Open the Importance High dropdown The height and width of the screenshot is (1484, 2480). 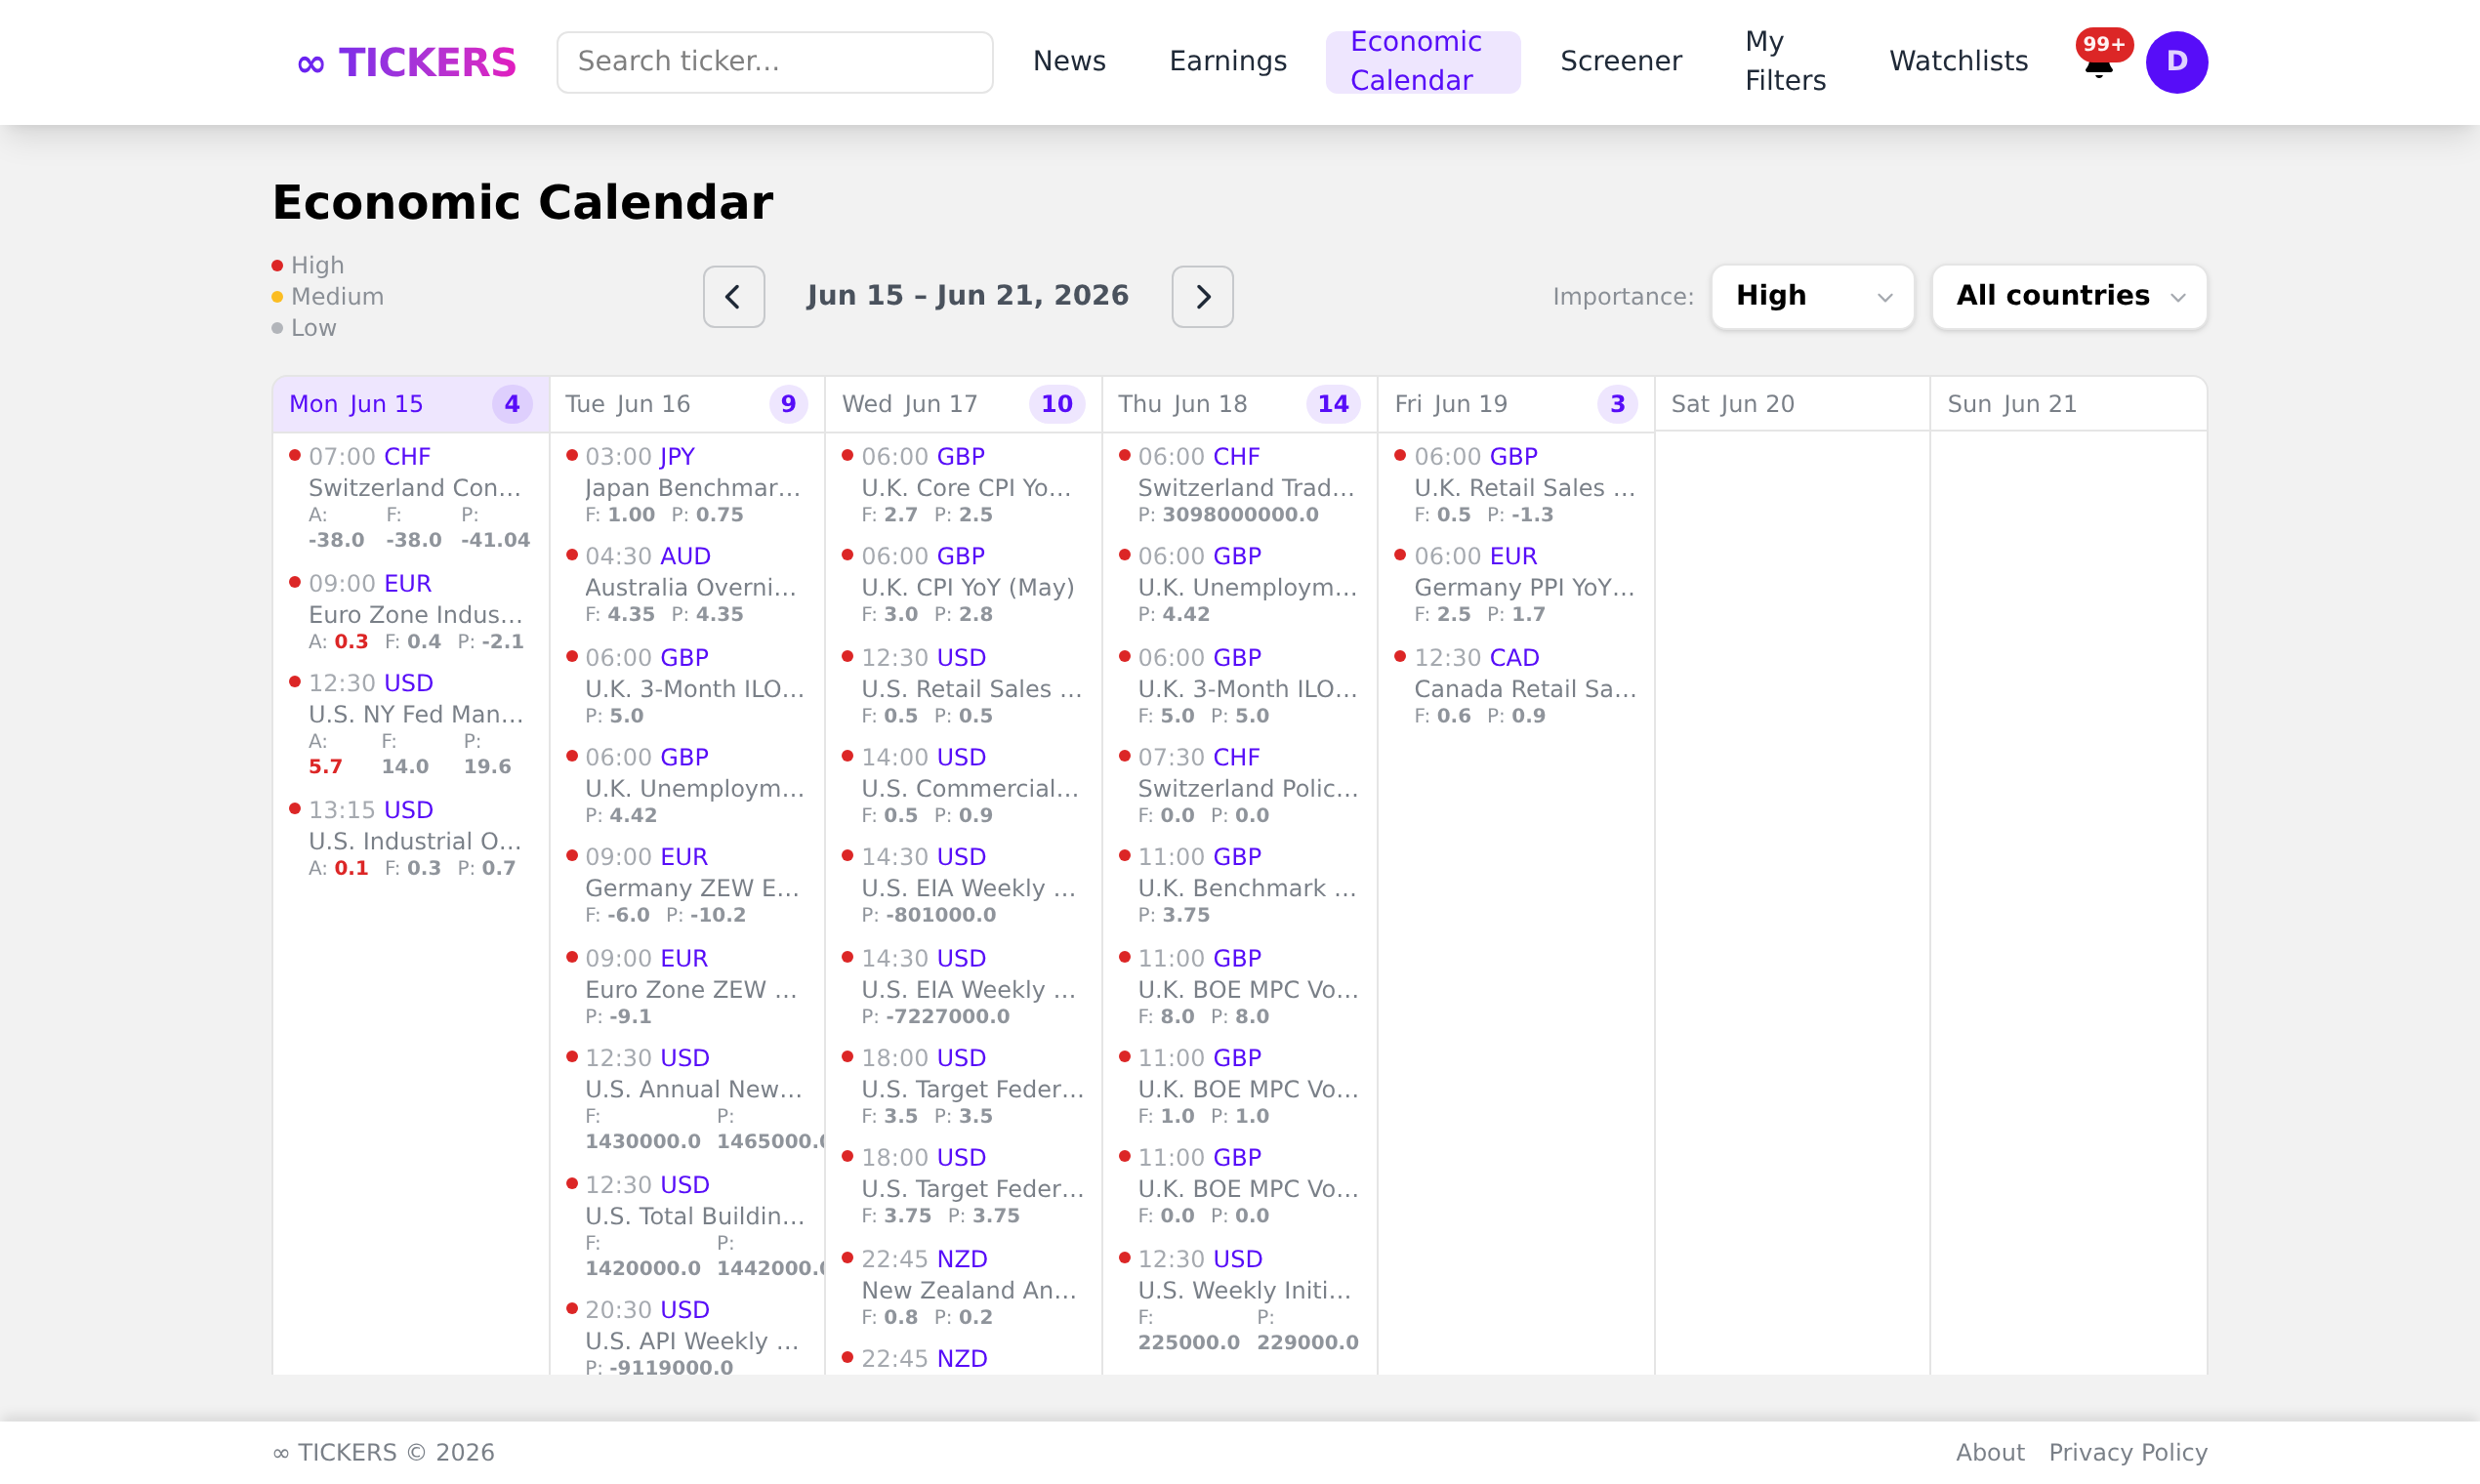[x=1812, y=296]
